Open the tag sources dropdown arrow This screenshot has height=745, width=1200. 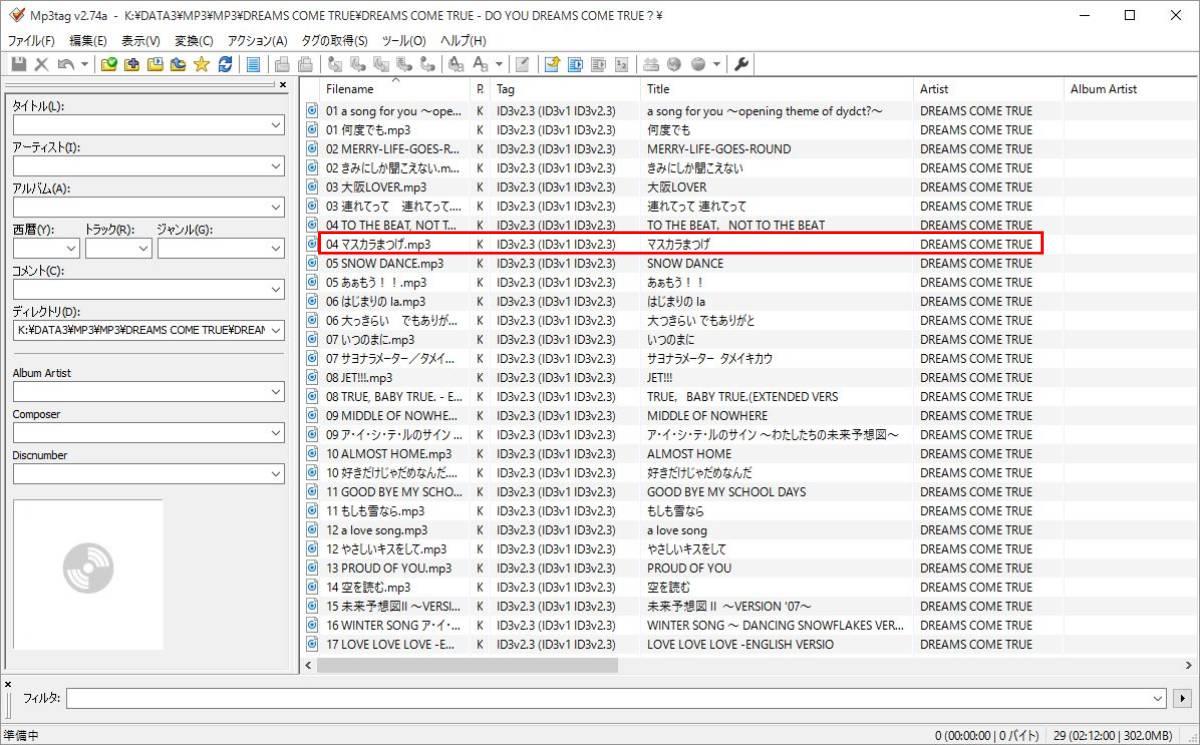click(x=716, y=64)
